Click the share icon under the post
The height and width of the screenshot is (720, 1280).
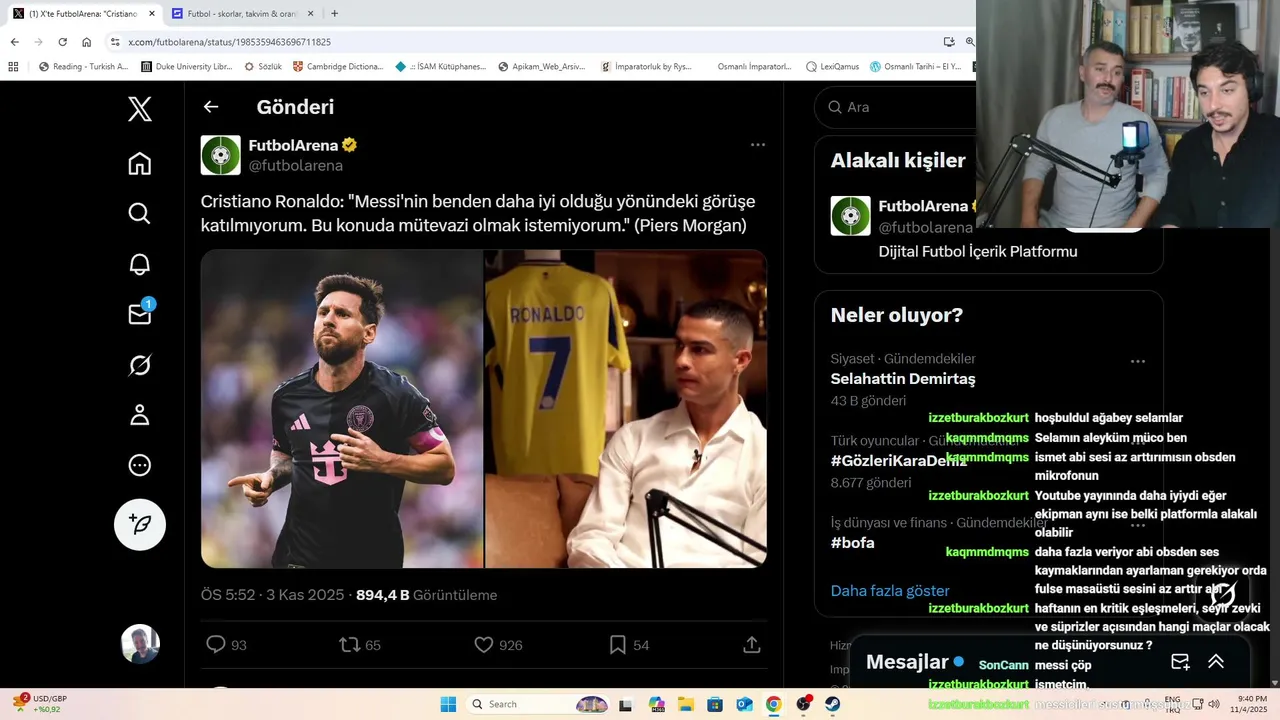coord(752,645)
